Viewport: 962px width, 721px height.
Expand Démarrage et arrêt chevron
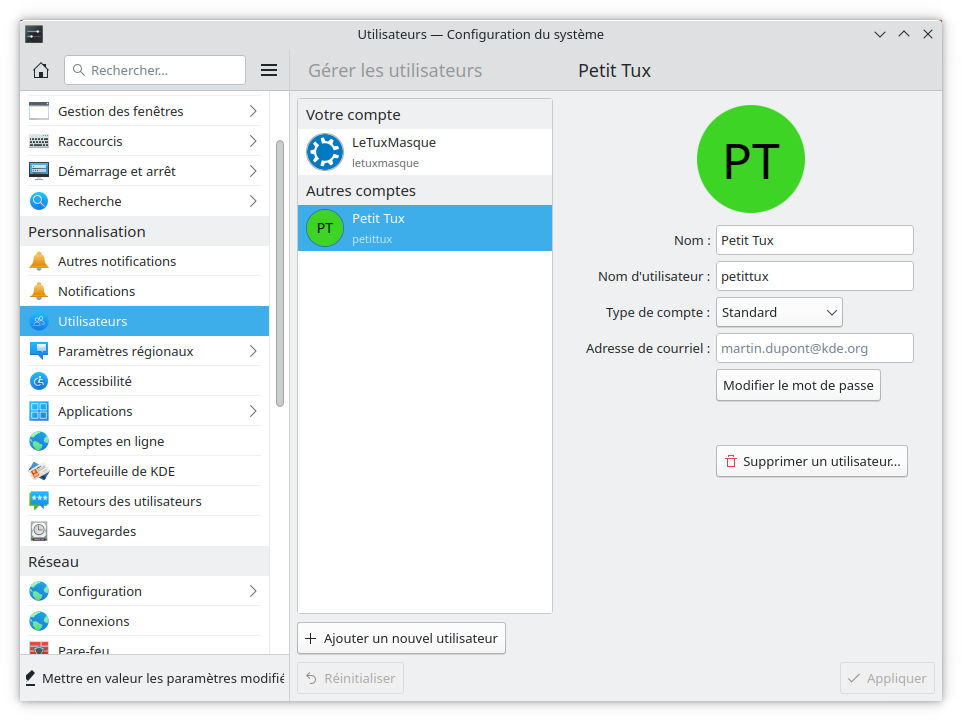click(x=253, y=171)
